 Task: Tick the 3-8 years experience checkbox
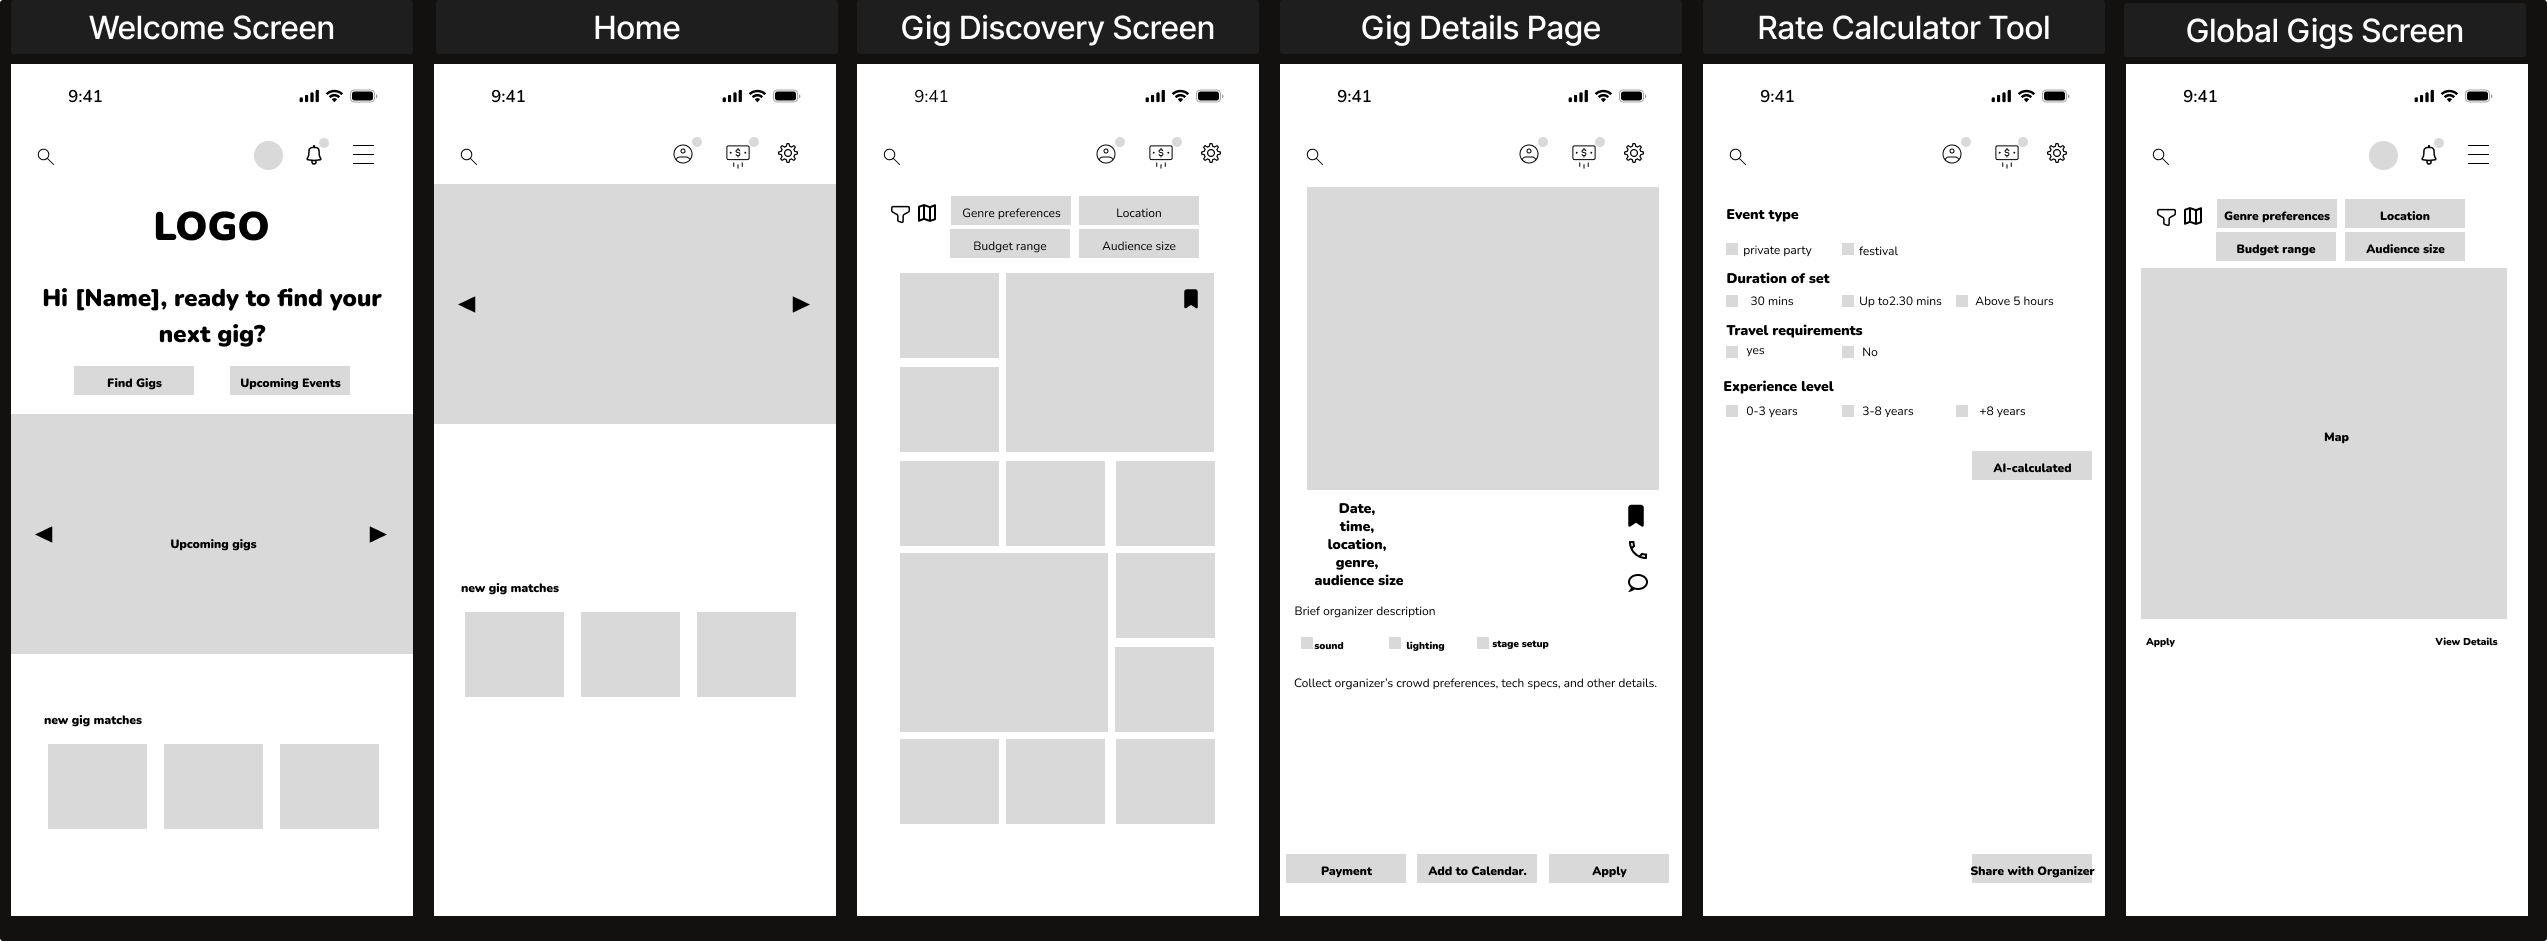click(x=1848, y=411)
